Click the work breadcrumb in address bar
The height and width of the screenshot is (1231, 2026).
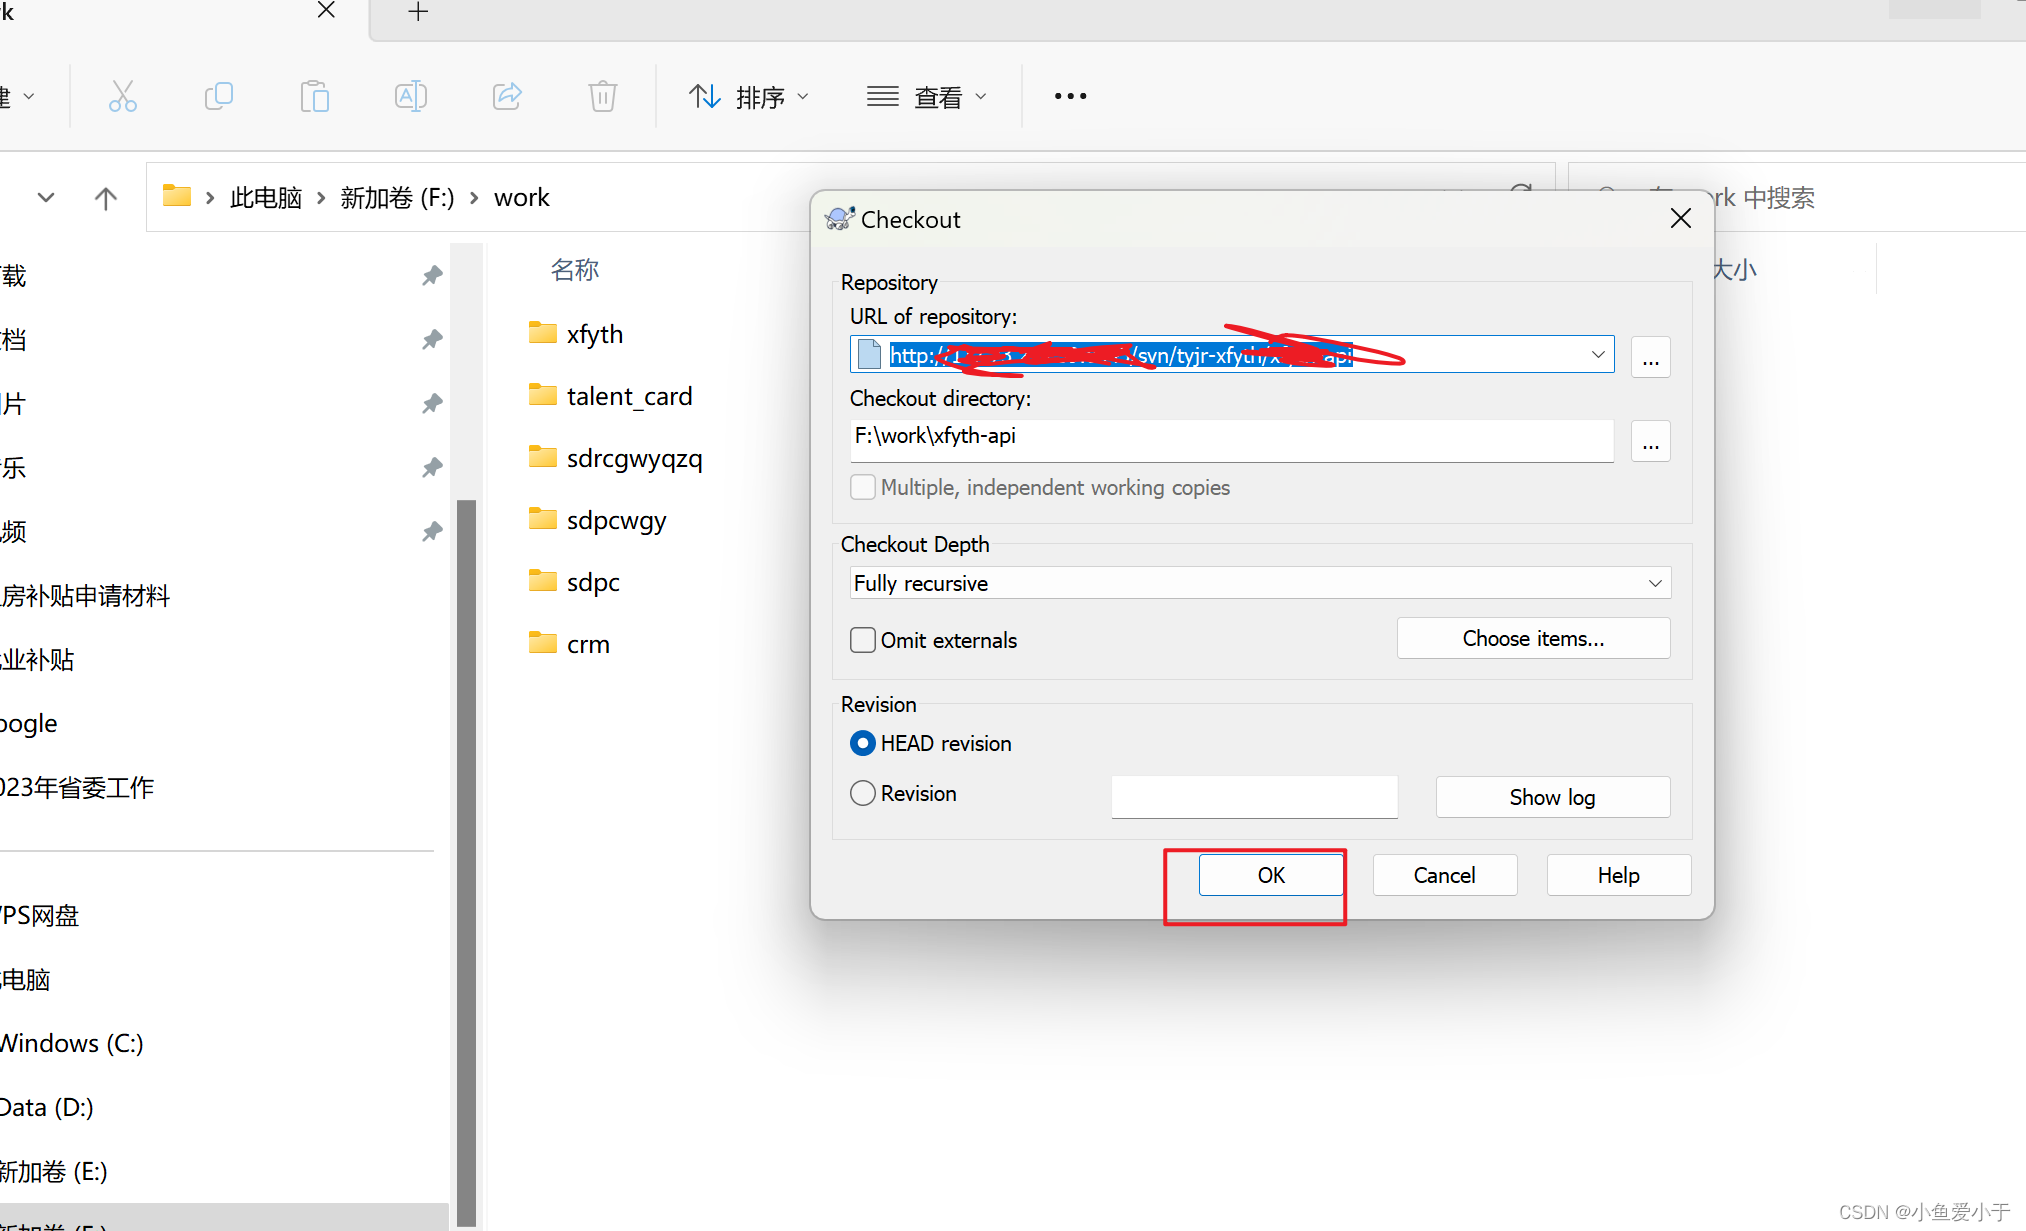pyautogui.click(x=521, y=198)
